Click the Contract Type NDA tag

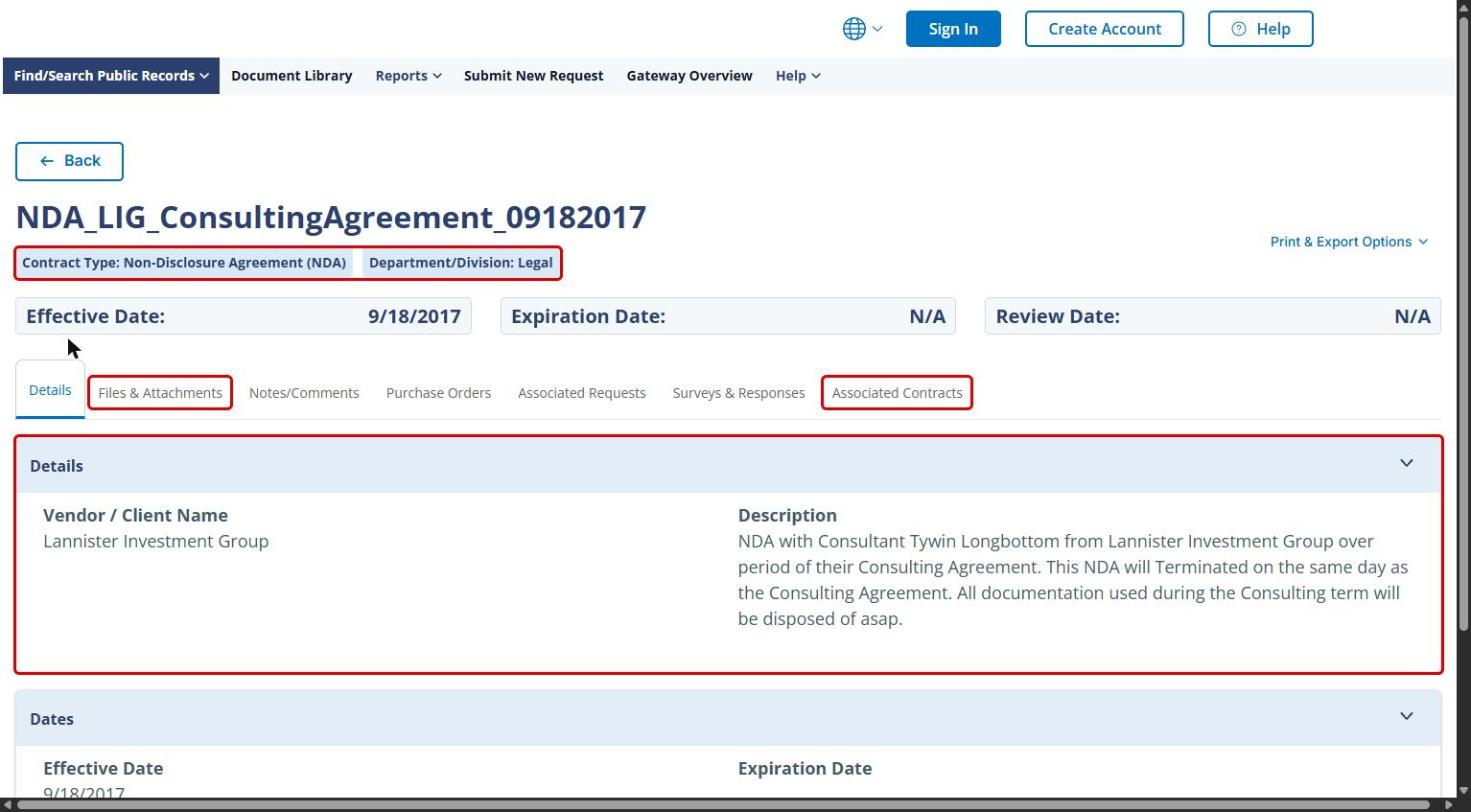[x=184, y=263]
